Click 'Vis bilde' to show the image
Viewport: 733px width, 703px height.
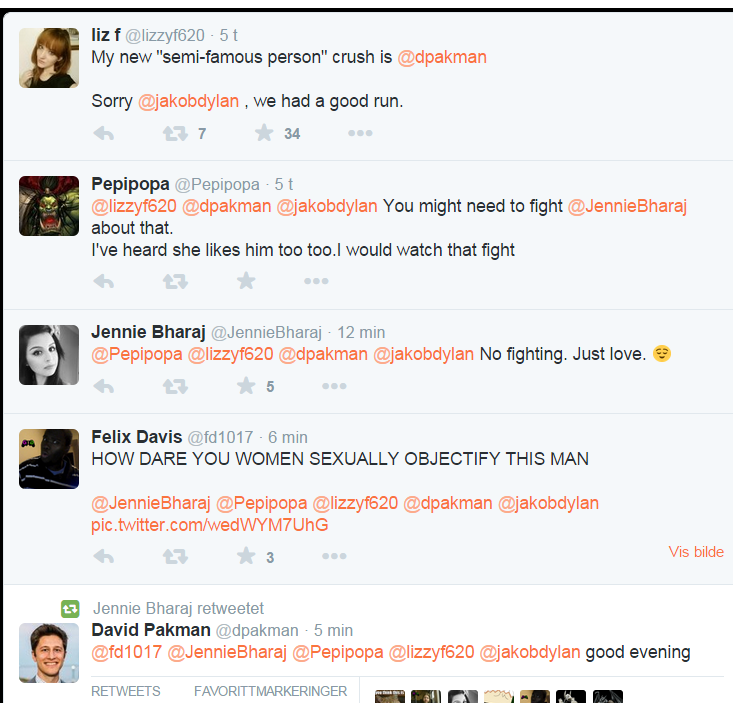696,552
